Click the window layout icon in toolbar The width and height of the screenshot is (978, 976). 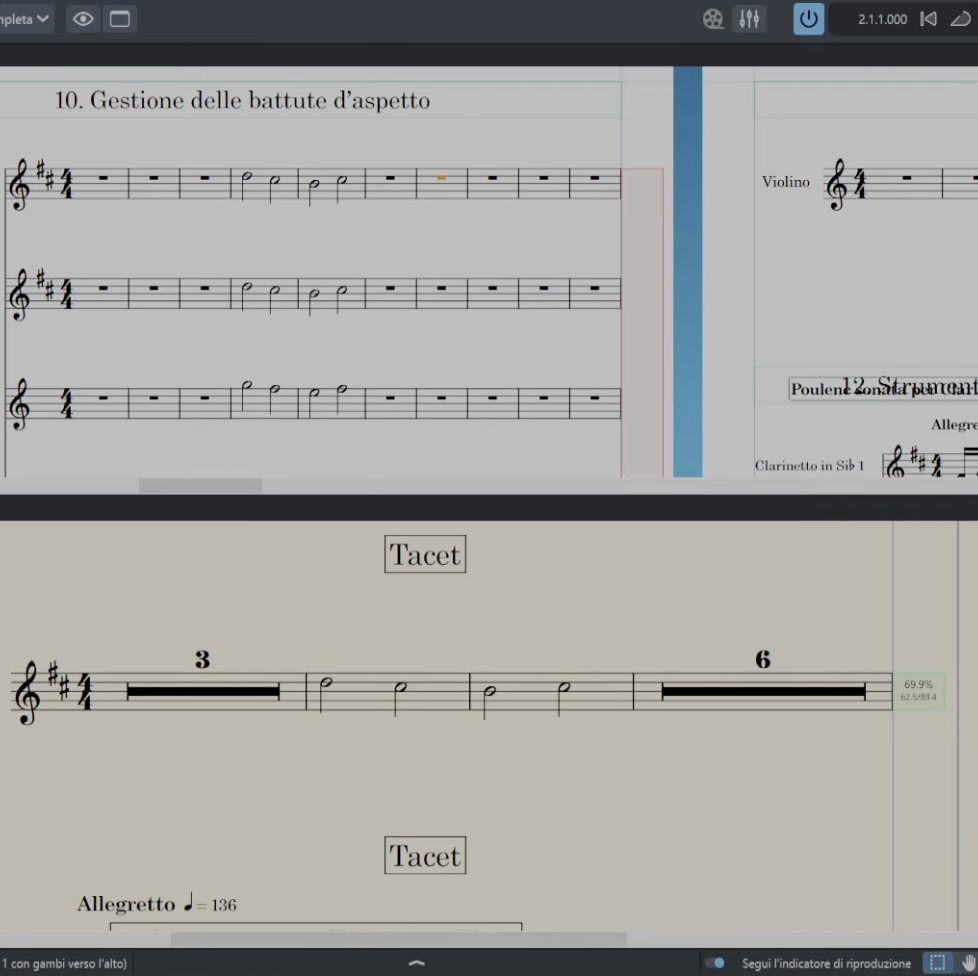coord(120,19)
